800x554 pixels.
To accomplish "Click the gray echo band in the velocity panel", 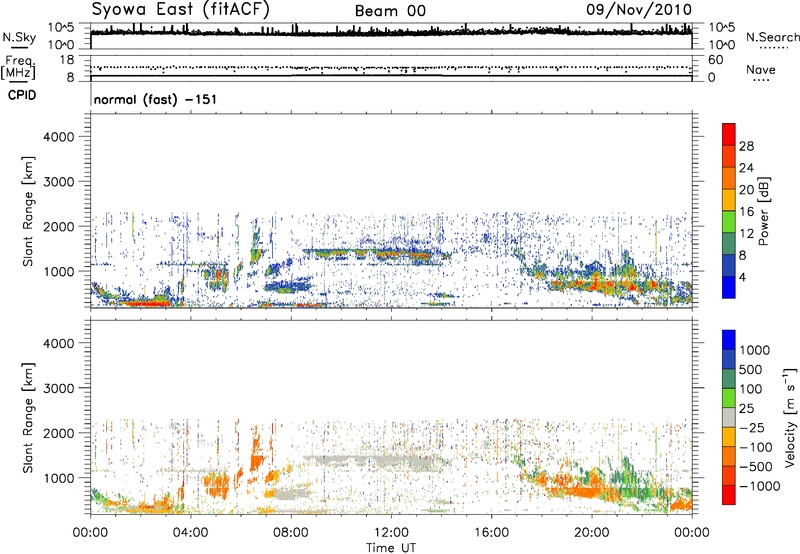I will point(375,462).
